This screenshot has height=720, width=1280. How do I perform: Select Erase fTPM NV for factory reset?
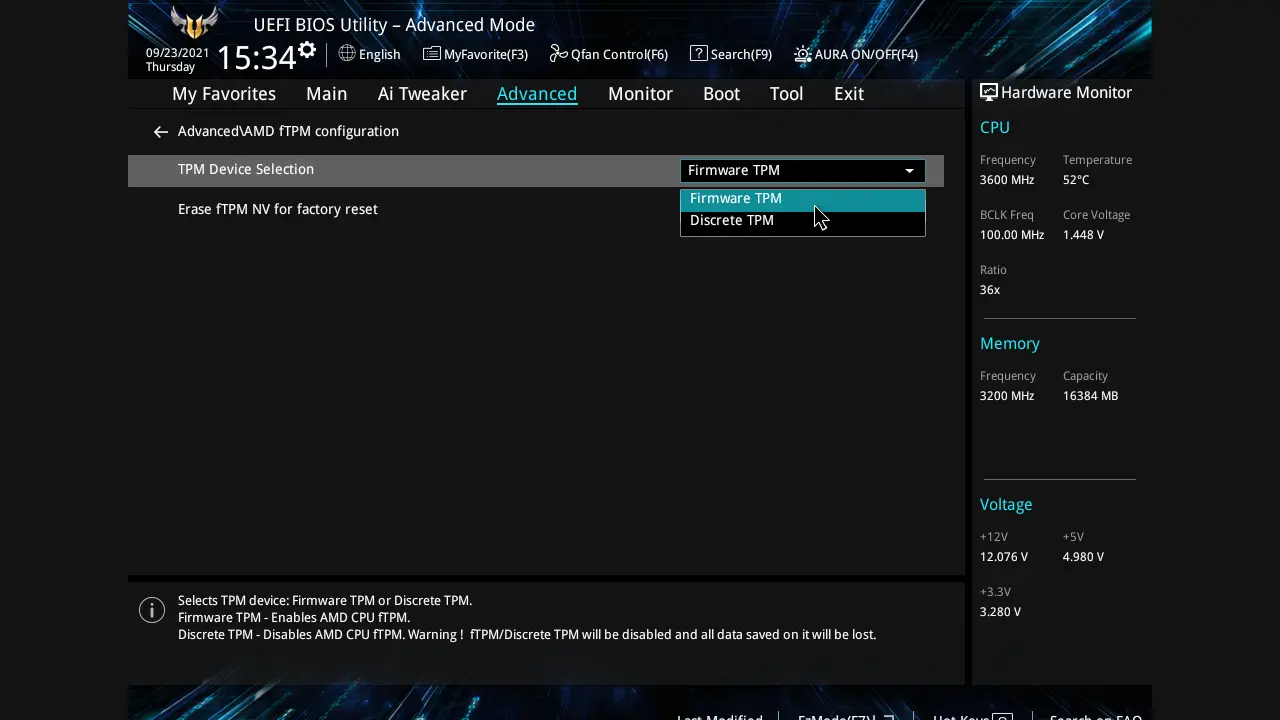pos(278,209)
